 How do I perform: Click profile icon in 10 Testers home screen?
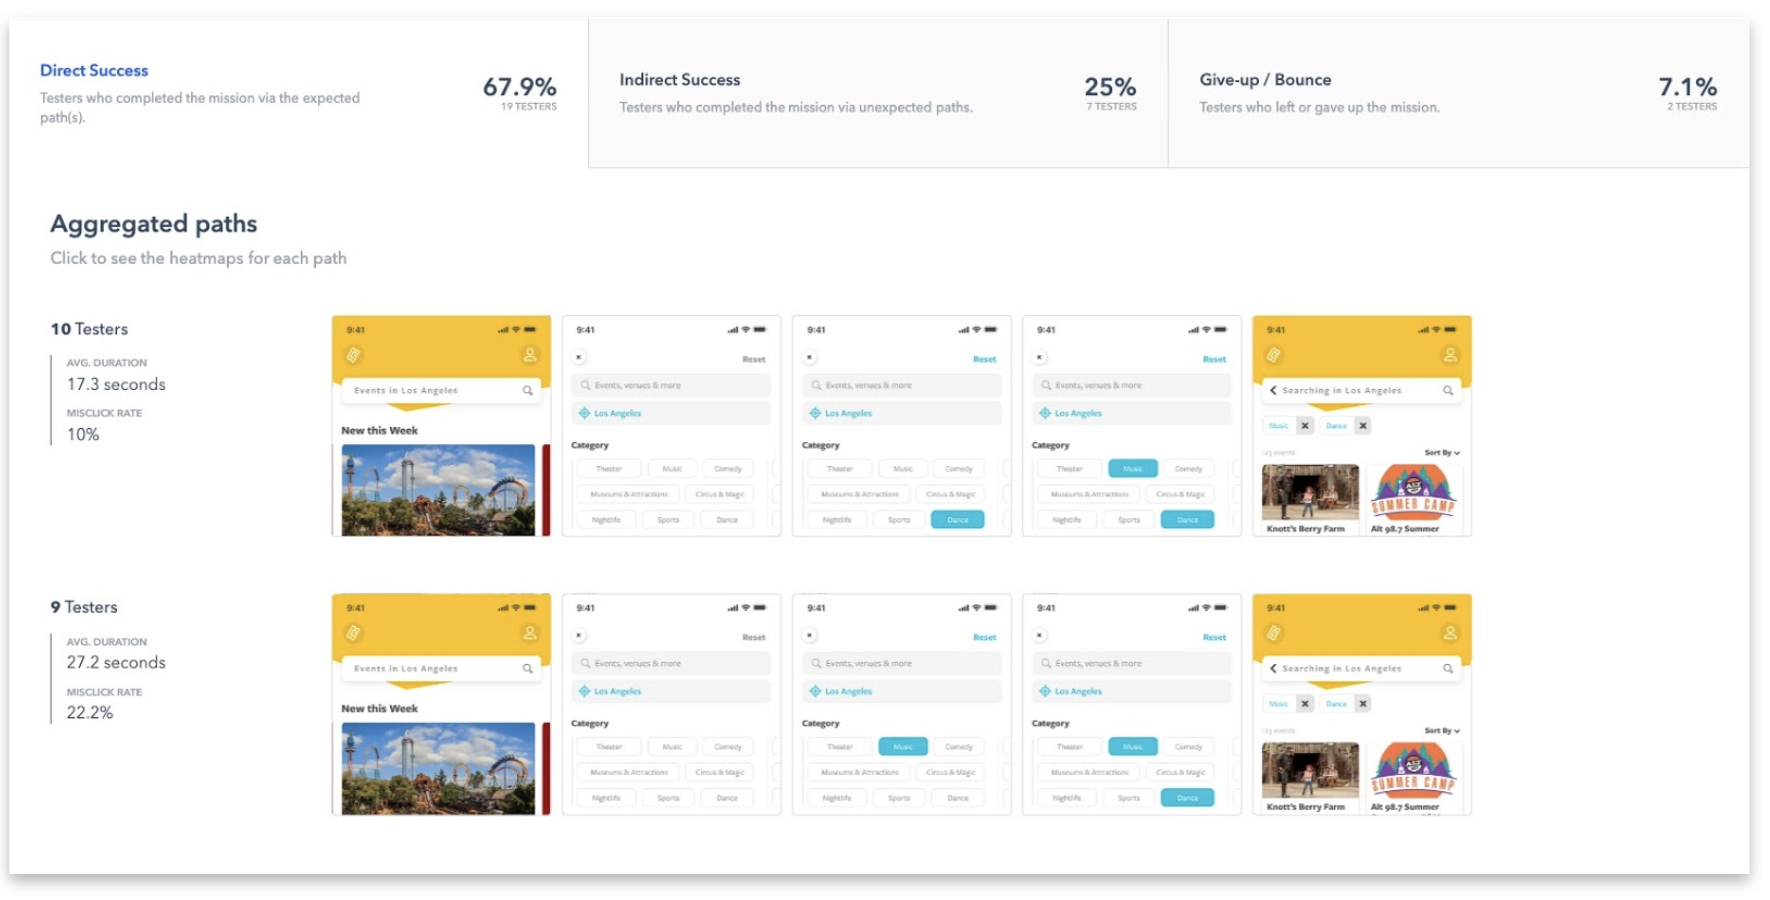pos(530,355)
